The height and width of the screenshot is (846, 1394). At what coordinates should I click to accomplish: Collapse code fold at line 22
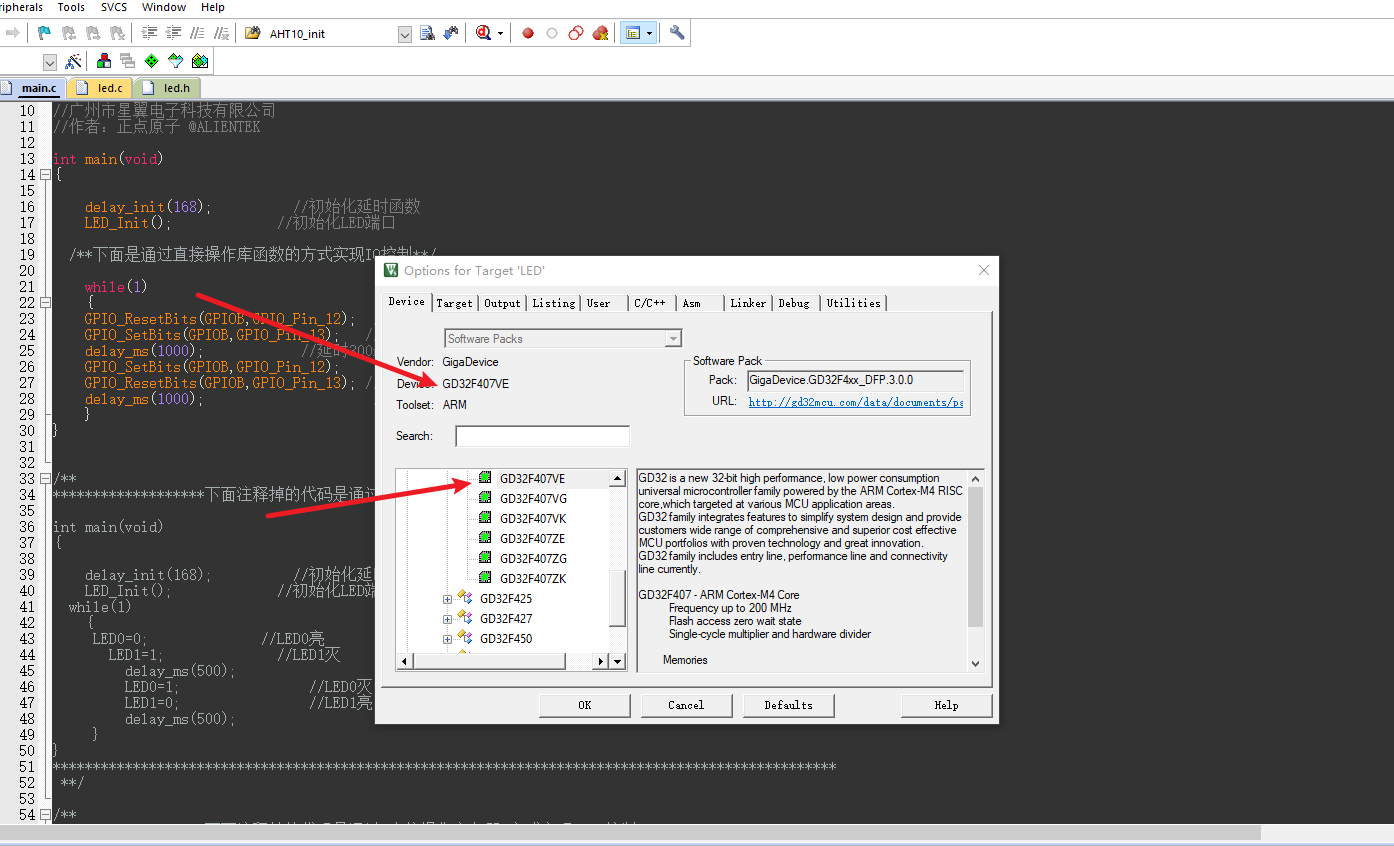coord(45,303)
